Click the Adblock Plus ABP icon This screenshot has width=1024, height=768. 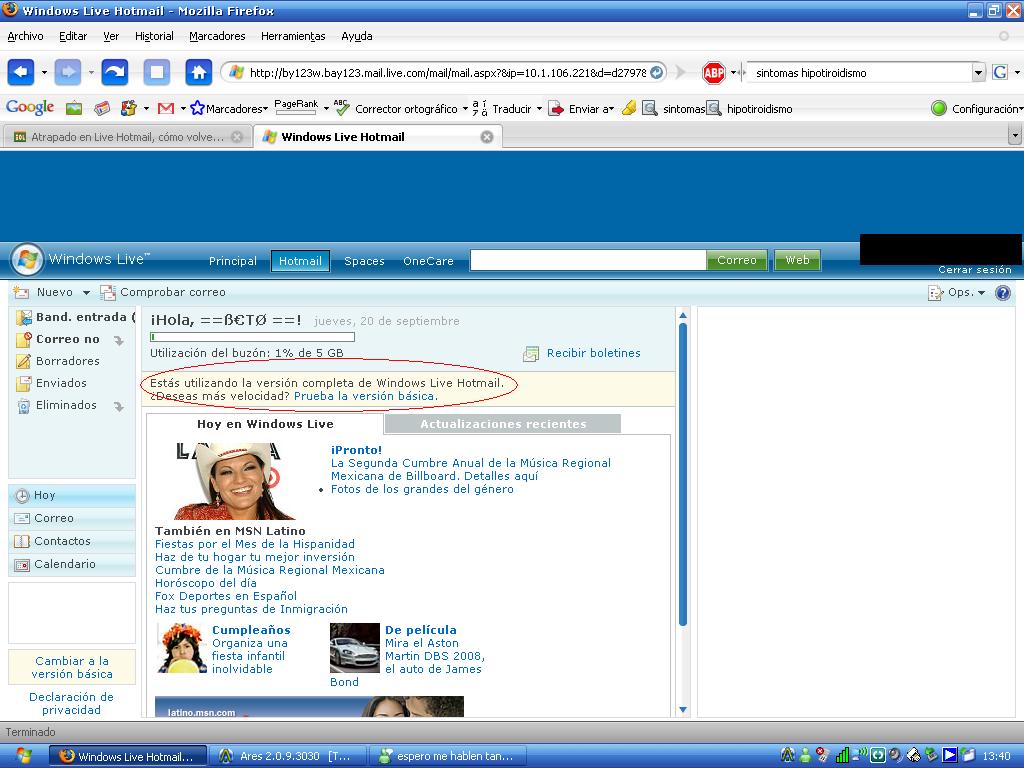[713, 72]
